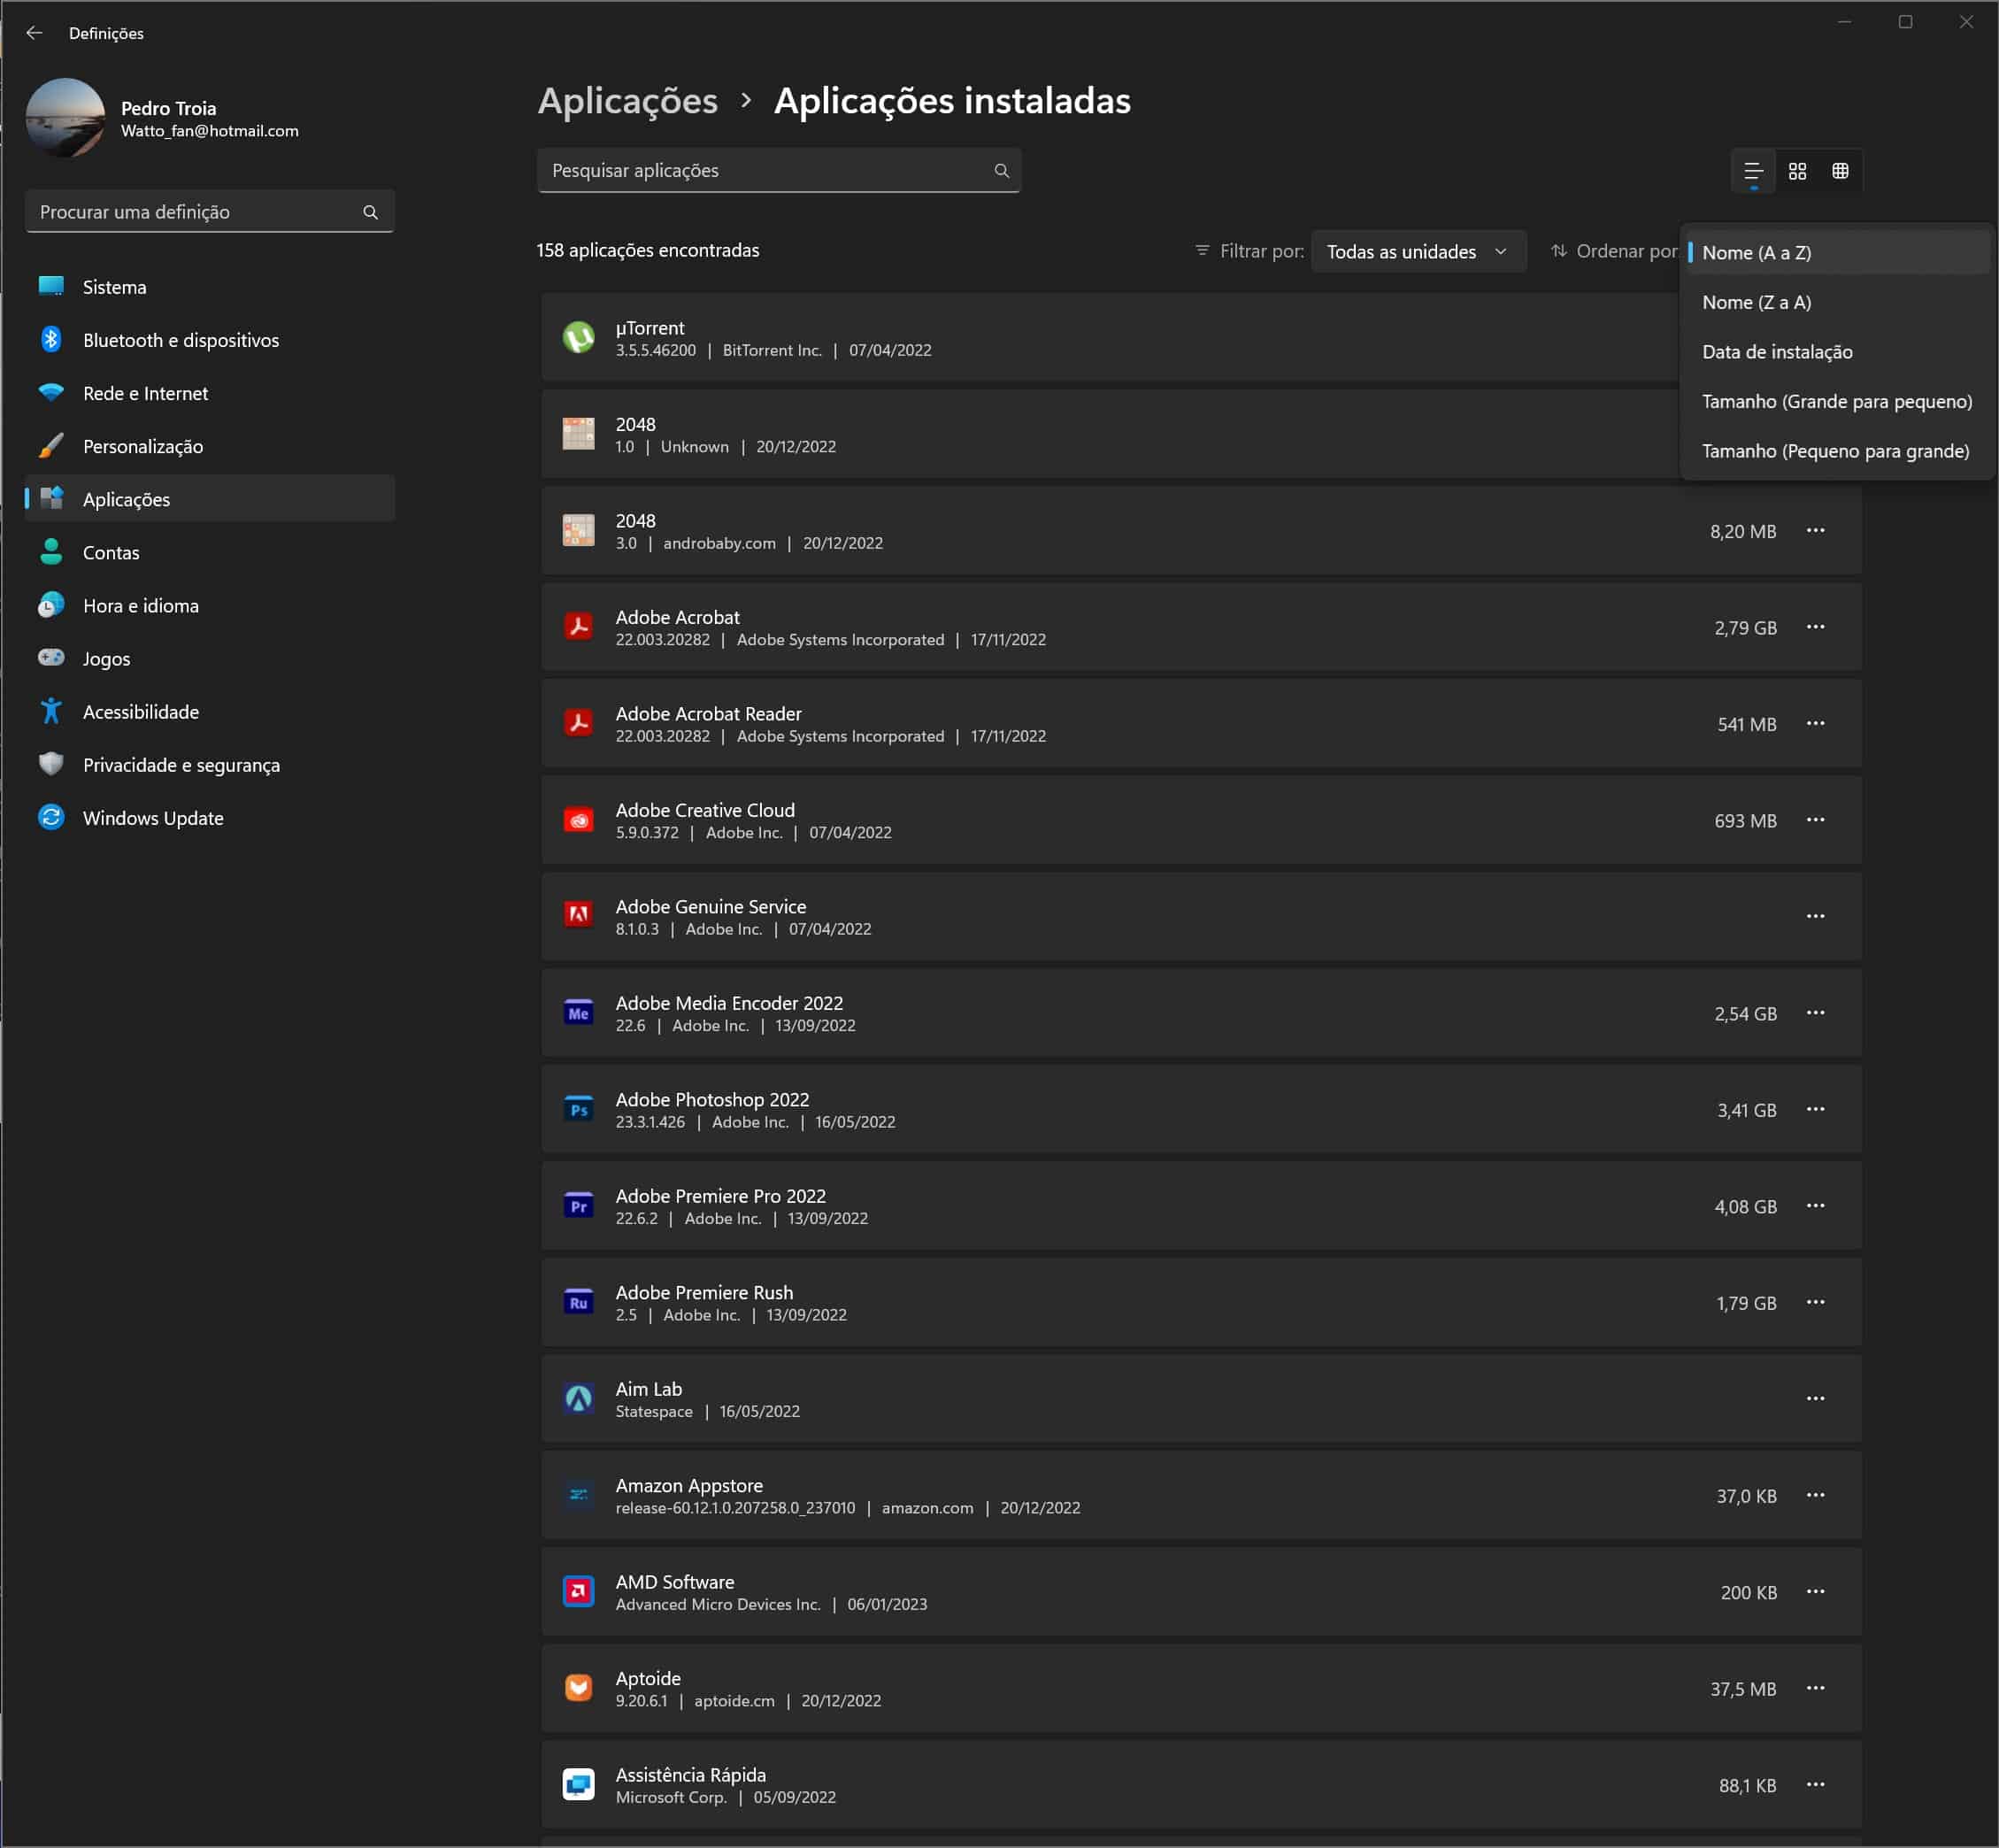This screenshot has height=1848, width=1999.
Task: Click the Bluetooth e dispositivos sidebar item
Action: coord(180,340)
